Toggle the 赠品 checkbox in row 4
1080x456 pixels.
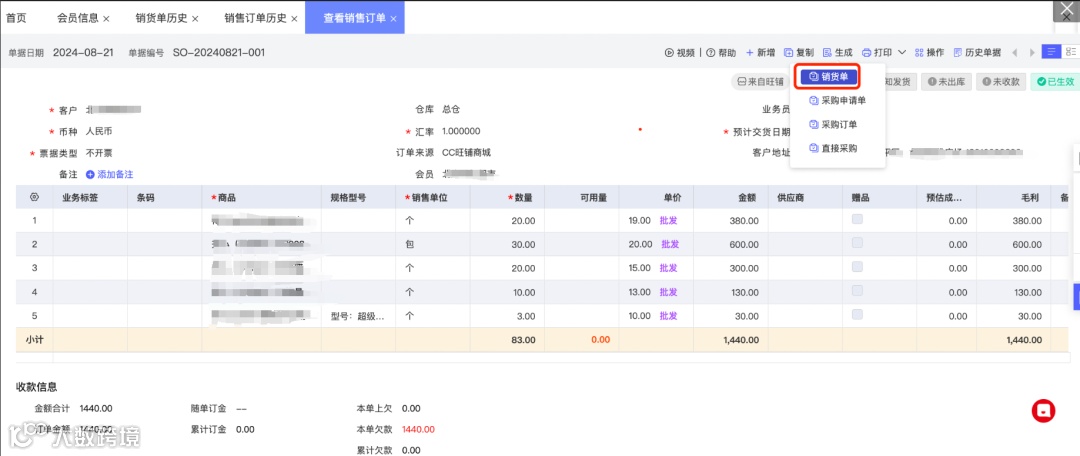point(857,291)
